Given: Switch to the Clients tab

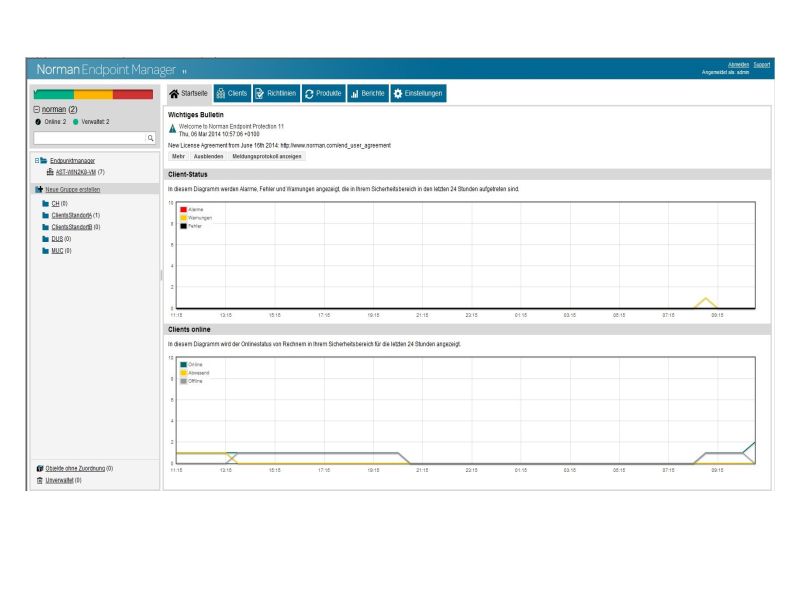Looking at the screenshot, I should tap(232, 93).
